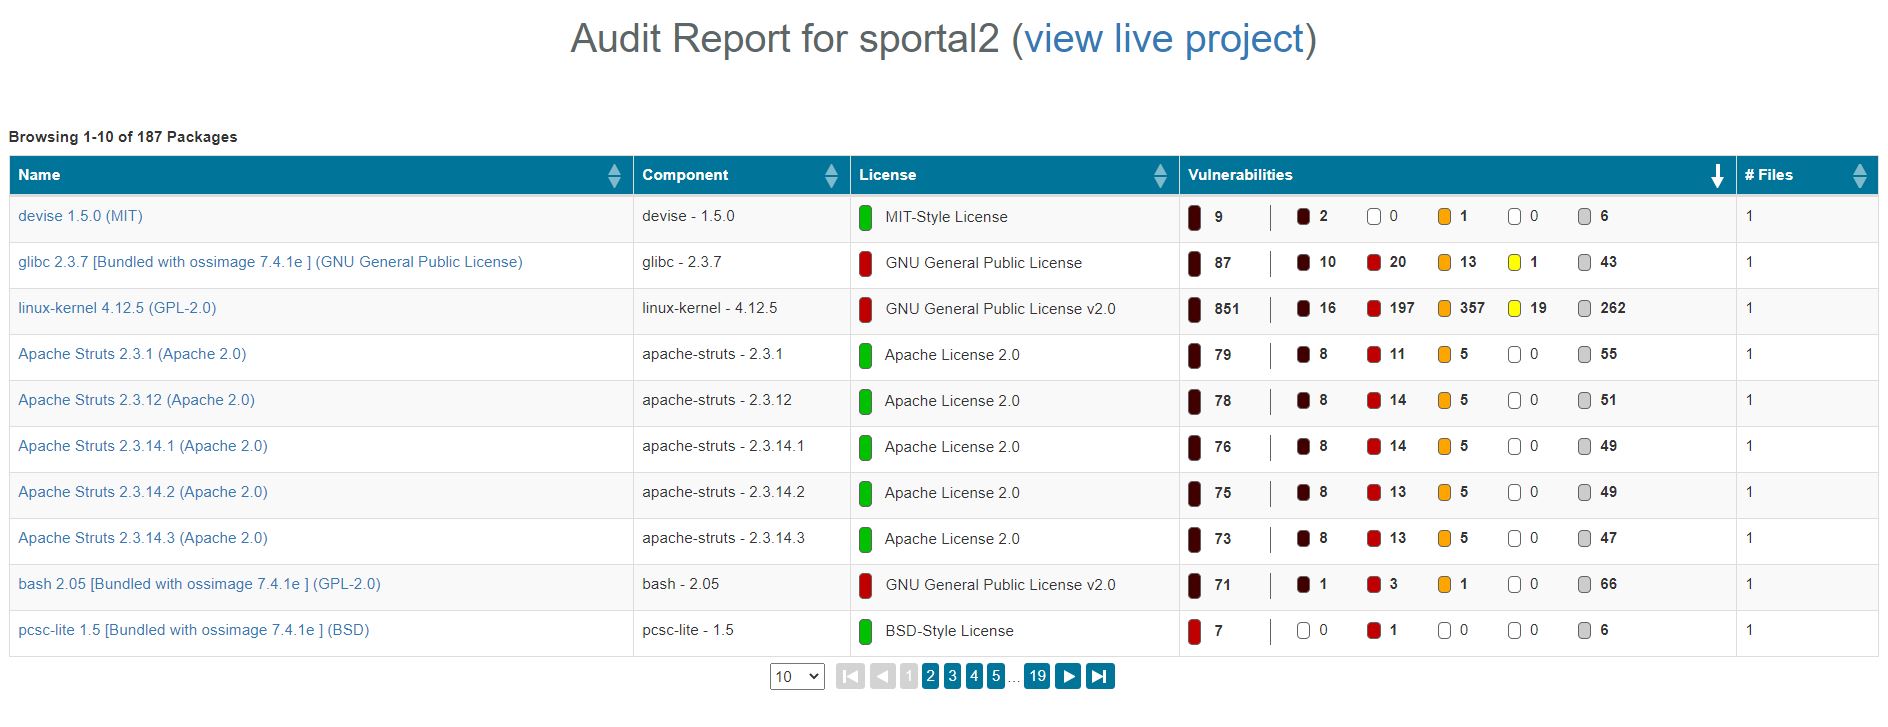
Task: Go to page 19 of packages
Action: tap(1037, 677)
